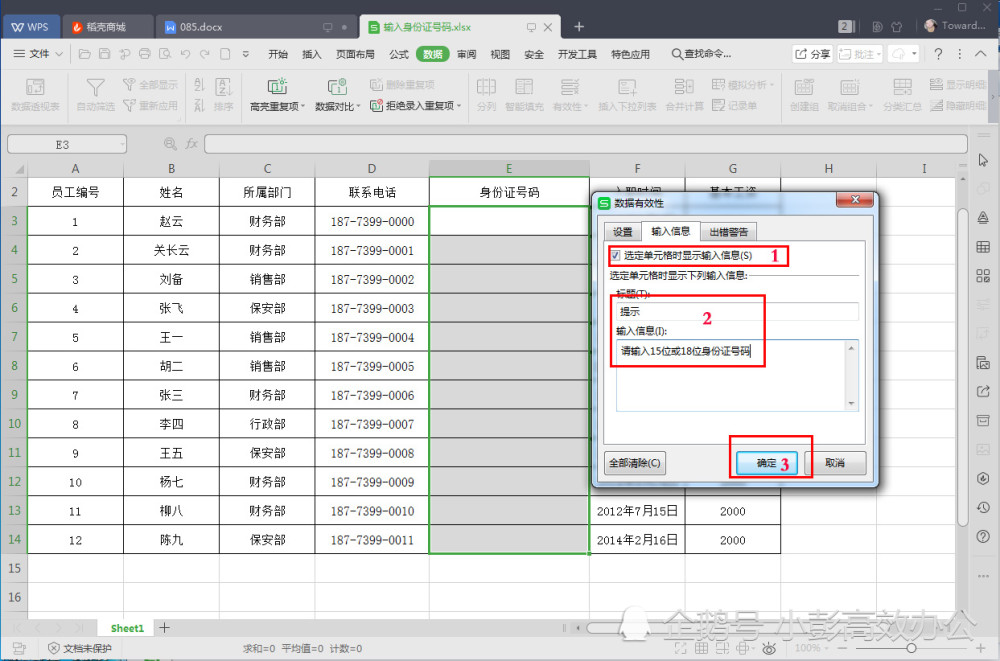
Task: Open the 分类汇总 subtotal tool
Action: [x=902, y=94]
